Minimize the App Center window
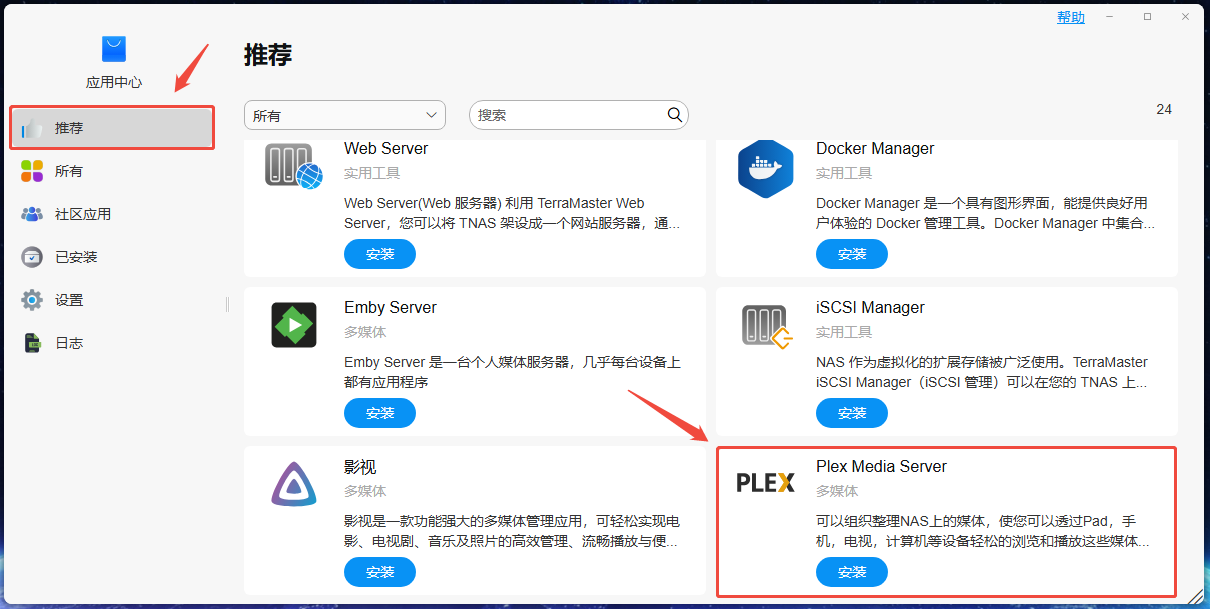Screen dimensions: 1210x609 pyautogui.click(x=1110, y=16)
